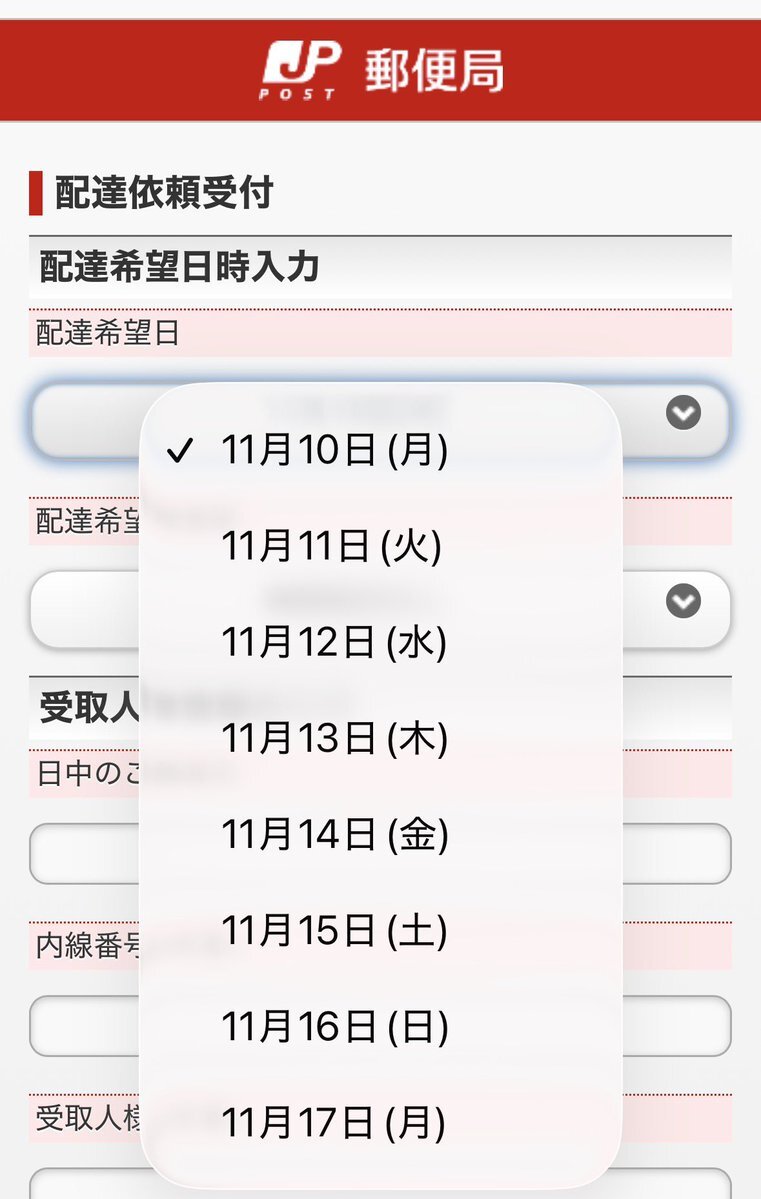Choose 11月17日 (月) date entry

point(334,1123)
